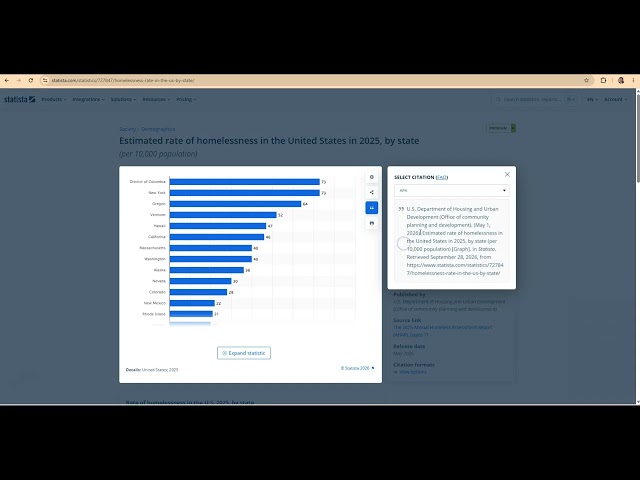Image resolution: width=640 pixels, height=480 pixels.
Task: Follow the Society breadcrumb link
Action: [127, 129]
